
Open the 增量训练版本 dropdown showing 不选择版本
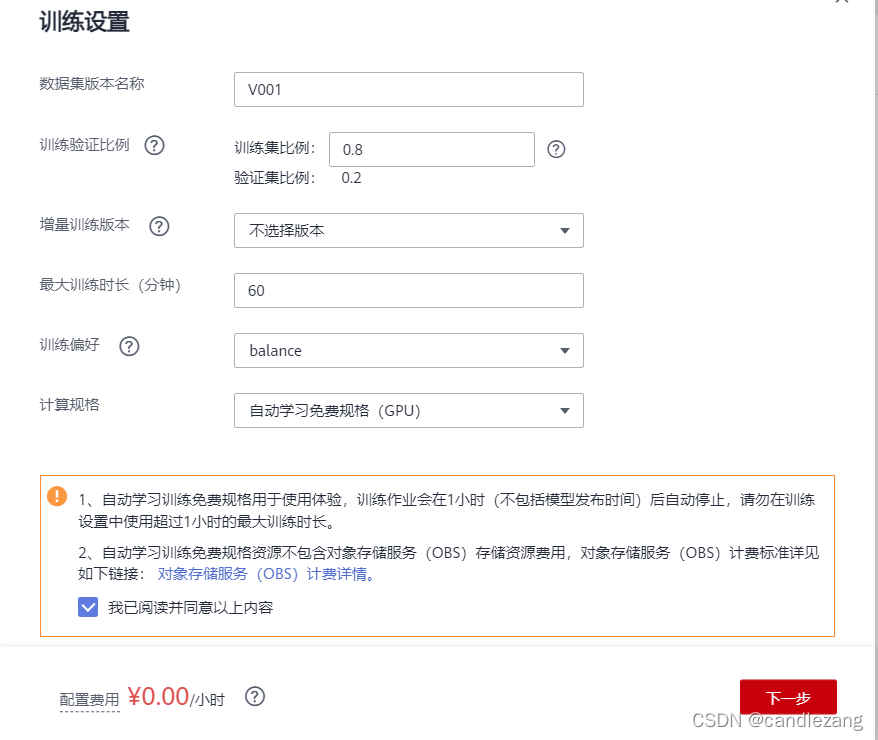(408, 231)
